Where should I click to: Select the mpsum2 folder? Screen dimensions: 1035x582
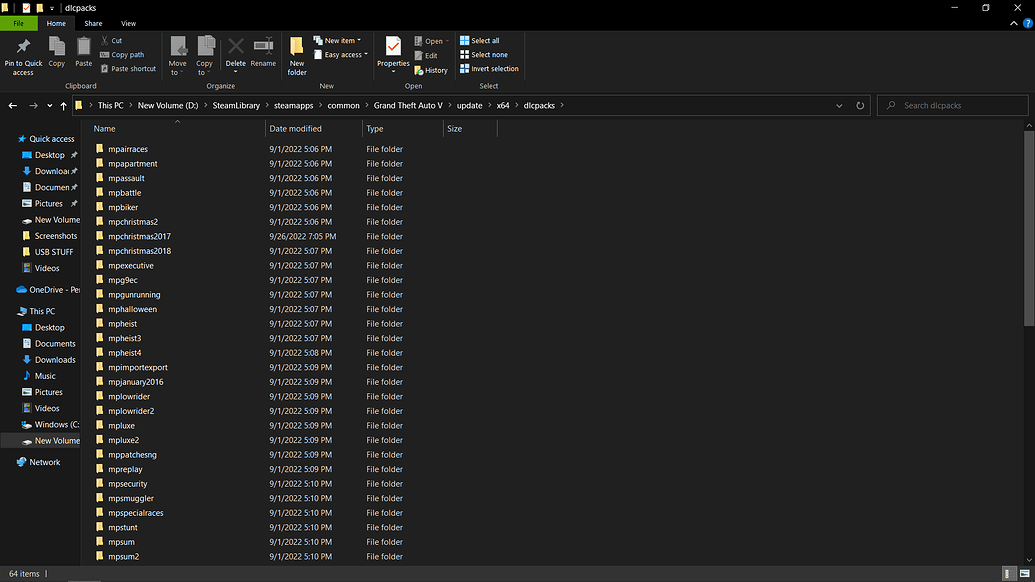click(123, 556)
